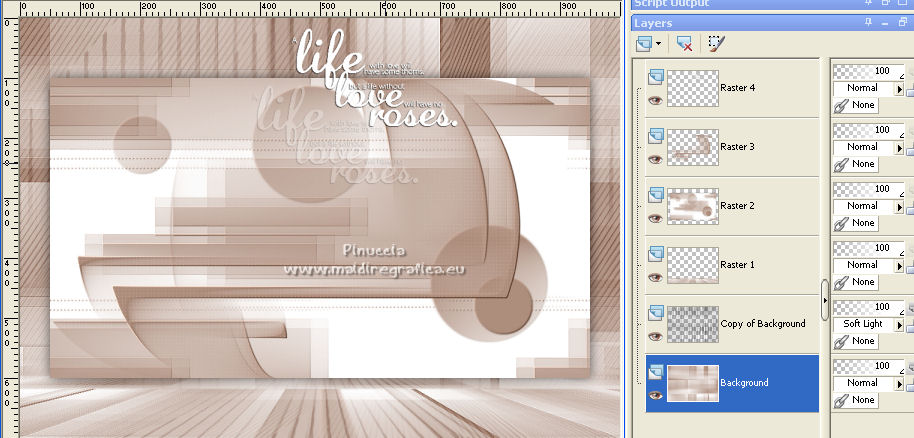Click the Delete Layer icon

point(684,44)
